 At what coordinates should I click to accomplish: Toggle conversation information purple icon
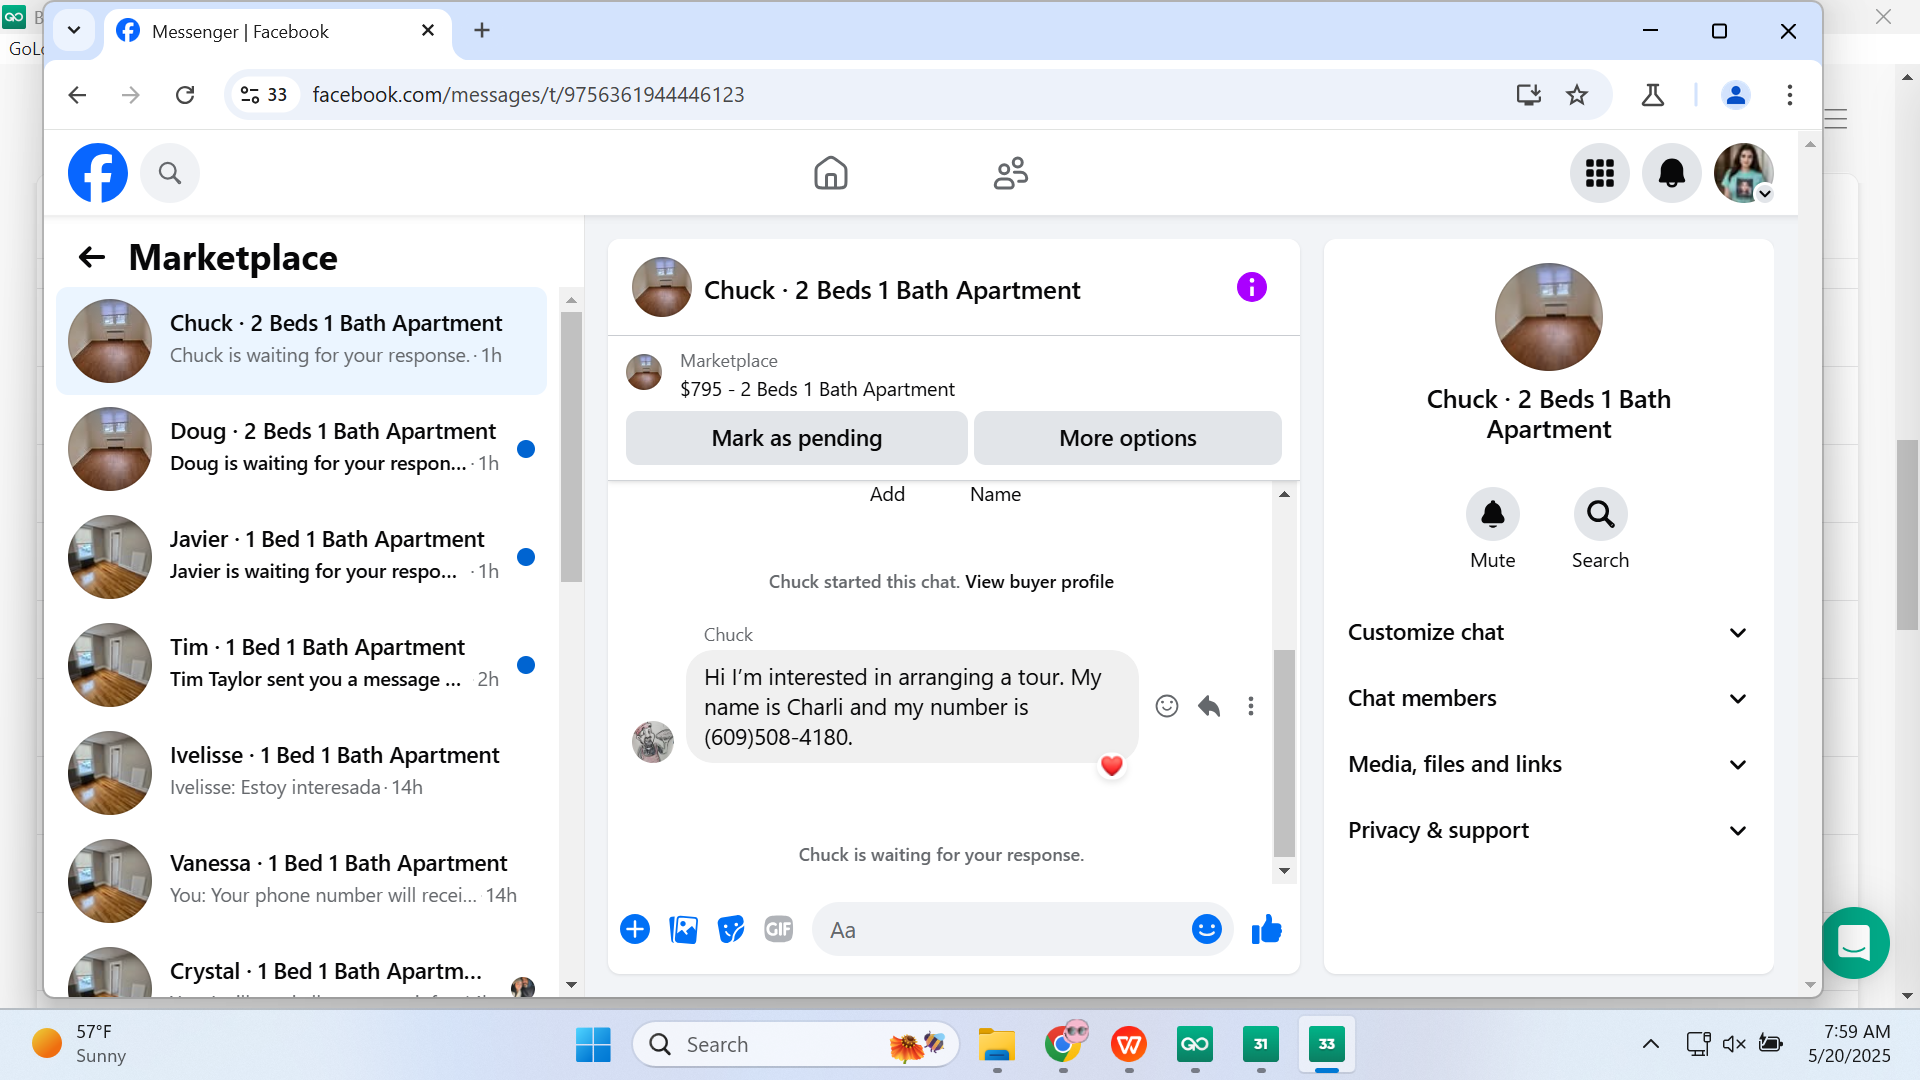tap(1251, 288)
